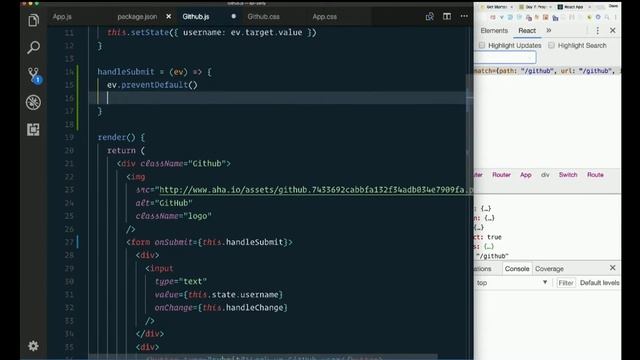Open the Search magnifier in activity bar
Viewport: 640px width, 360px height.
[x=33, y=47]
